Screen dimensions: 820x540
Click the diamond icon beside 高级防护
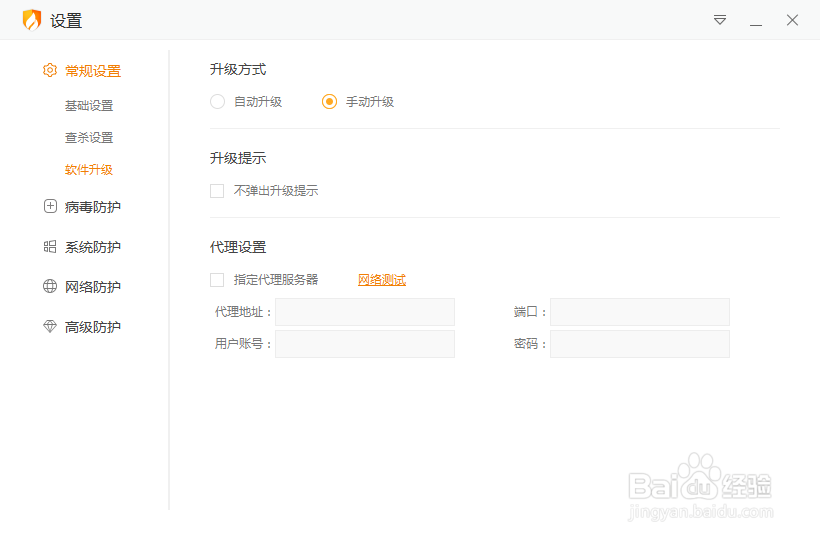click(x=50, y=327)
